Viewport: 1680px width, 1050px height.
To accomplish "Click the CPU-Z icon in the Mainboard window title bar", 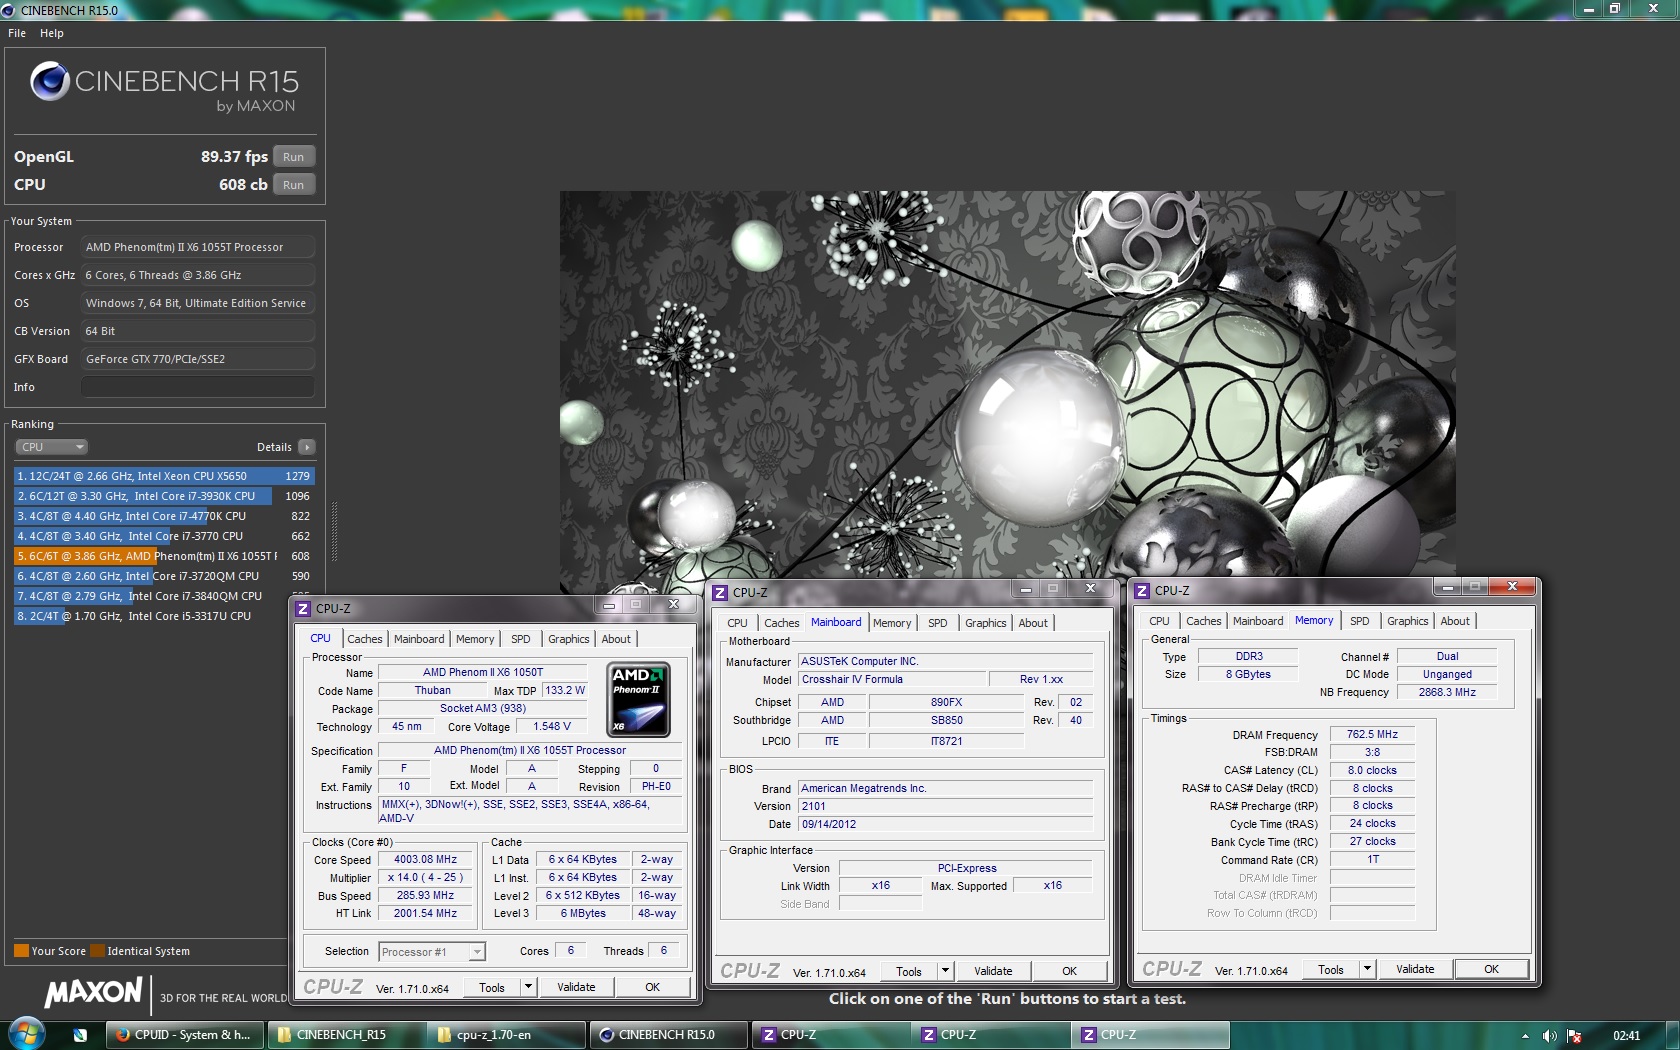I will [x=720, y=592].
